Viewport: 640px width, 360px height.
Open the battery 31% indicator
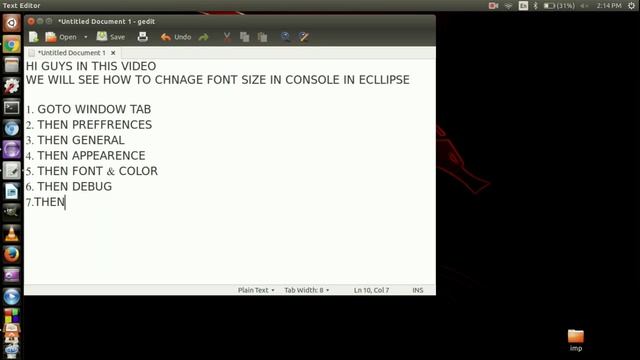click(559, 6)
